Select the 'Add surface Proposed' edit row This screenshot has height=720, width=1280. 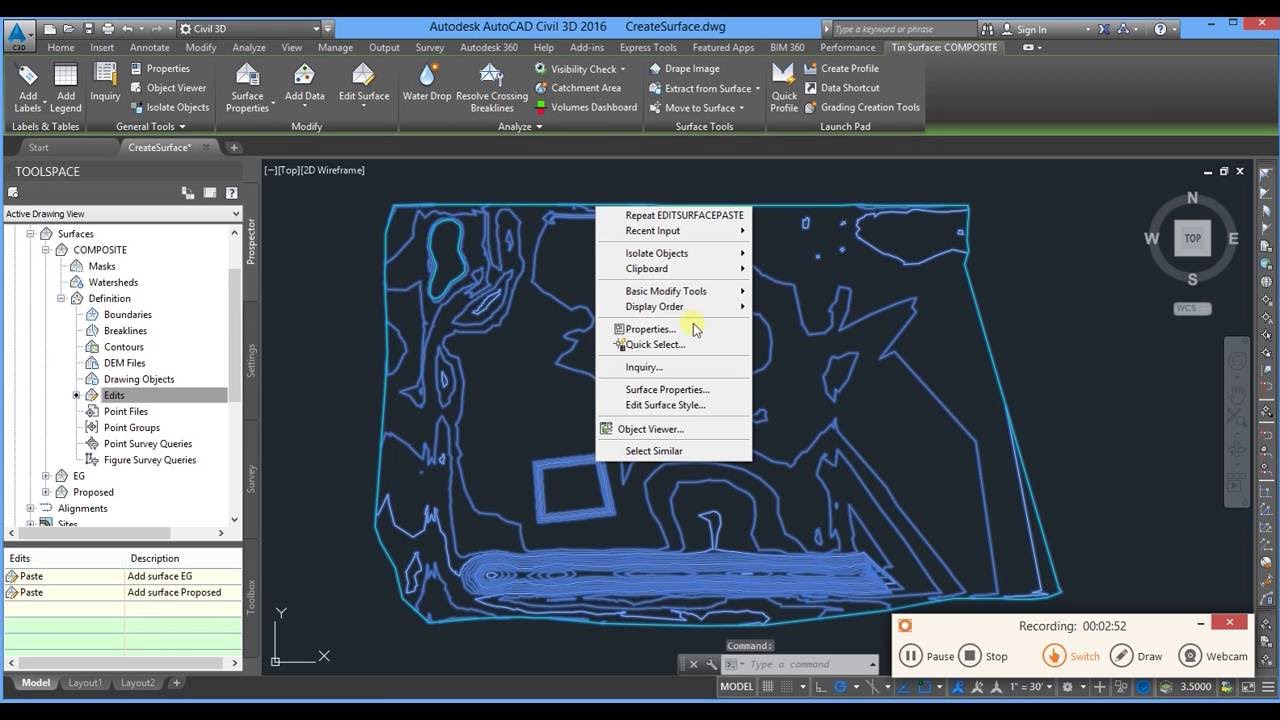(x=122, y=592)
